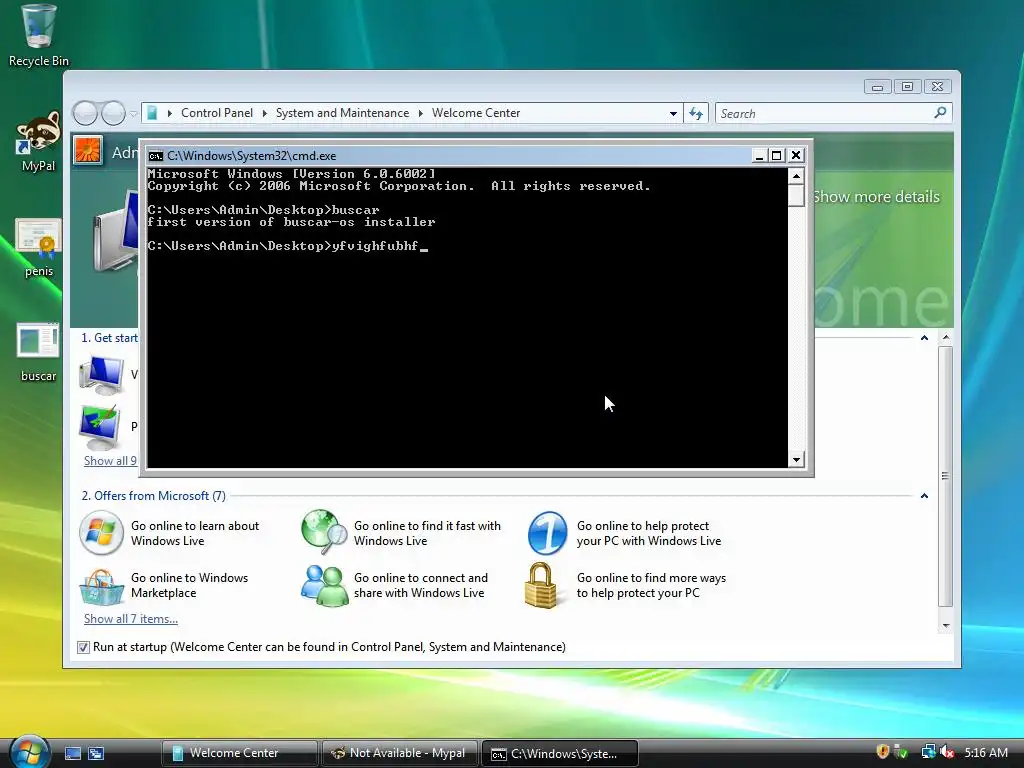
Task: Click Show more details link
Action: click(876, 197)
